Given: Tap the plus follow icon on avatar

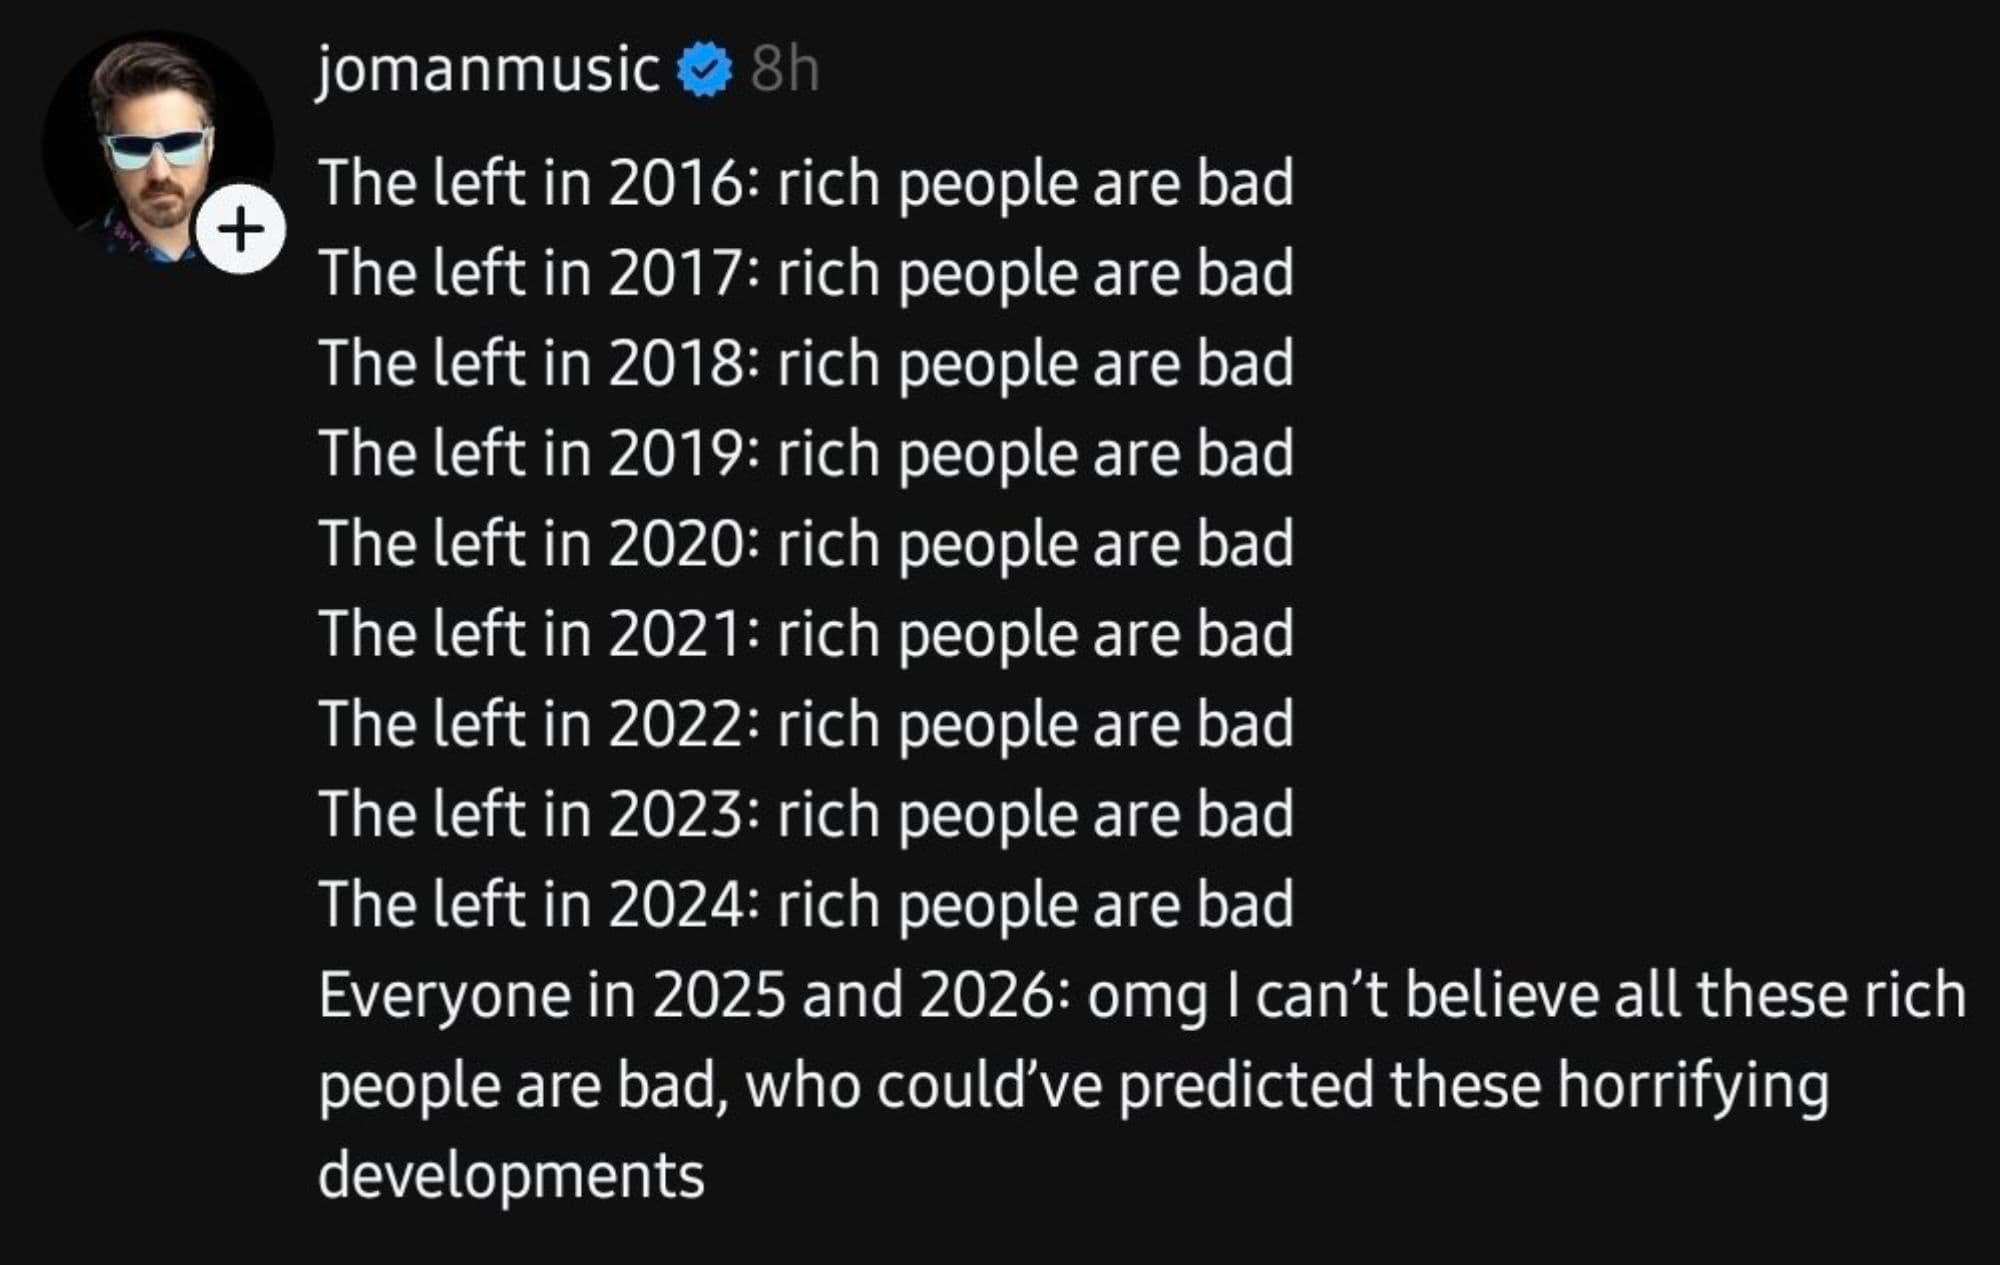Looking at the screenshot, I should (x=240, y=230).
